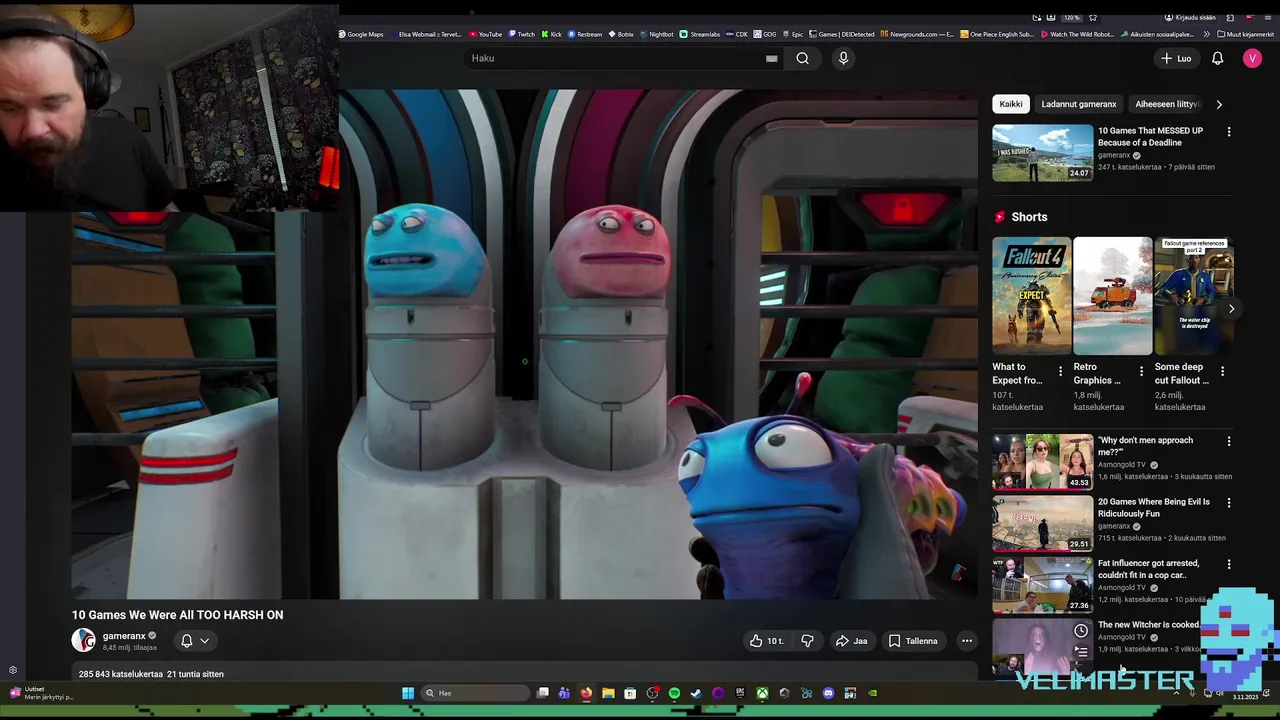Screen dimensions: 1280x720
Task: Select the 'Ladannut gameranx' filter chip
Action: [1079, 104]
